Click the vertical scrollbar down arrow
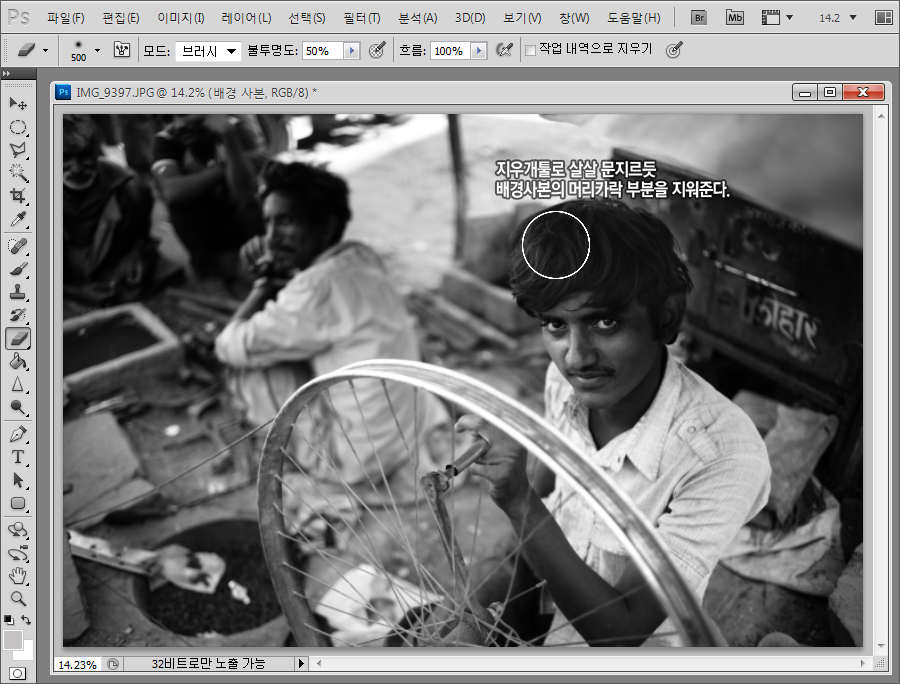Viewport: 900px width, 684px height. click(881, 646)
